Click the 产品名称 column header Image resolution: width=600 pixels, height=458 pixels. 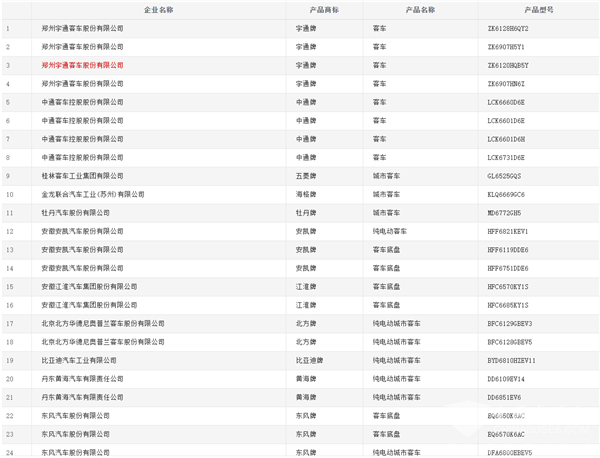pyautogui.click(x=420, y=9)
